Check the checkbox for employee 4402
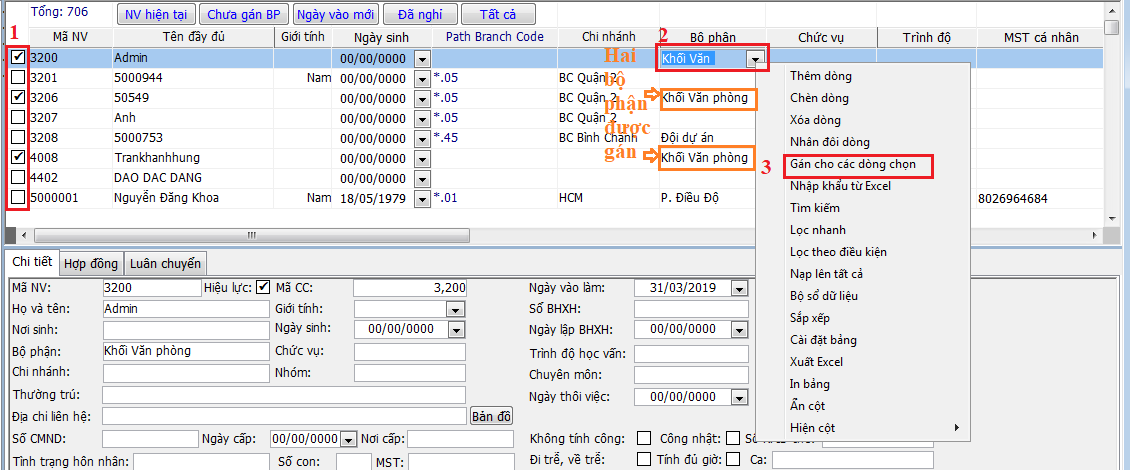The width and height of the screenshot is (1130, 470). point(18,177)
